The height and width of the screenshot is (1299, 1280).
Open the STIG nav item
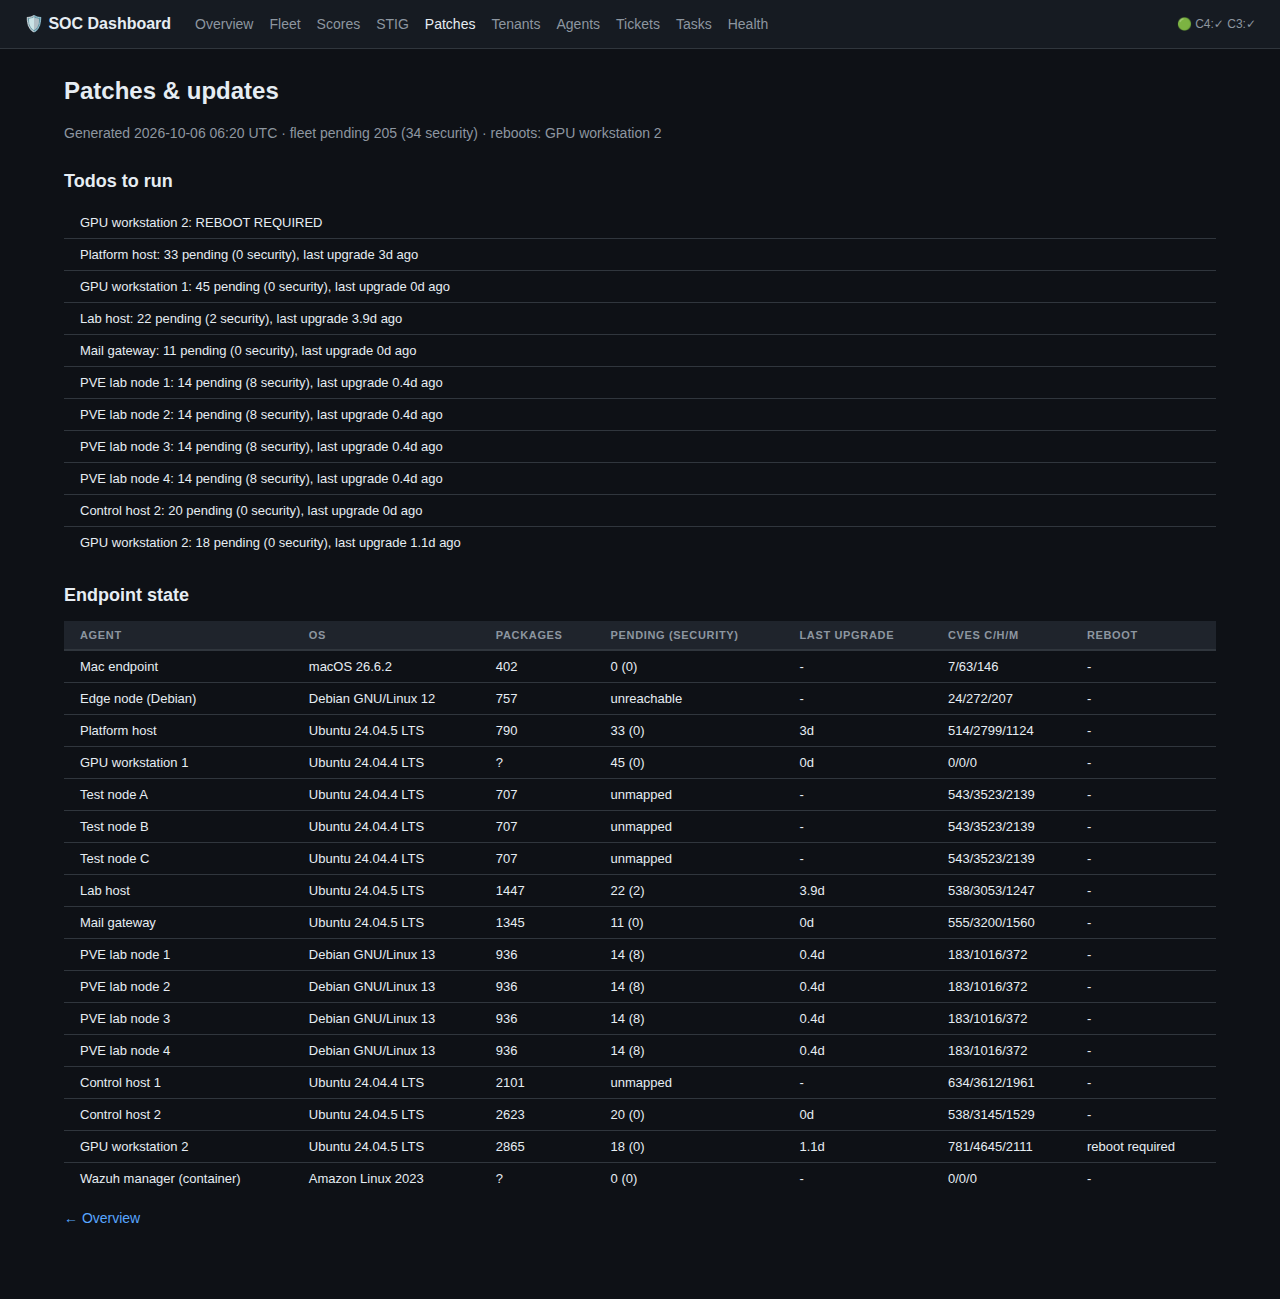392,24
